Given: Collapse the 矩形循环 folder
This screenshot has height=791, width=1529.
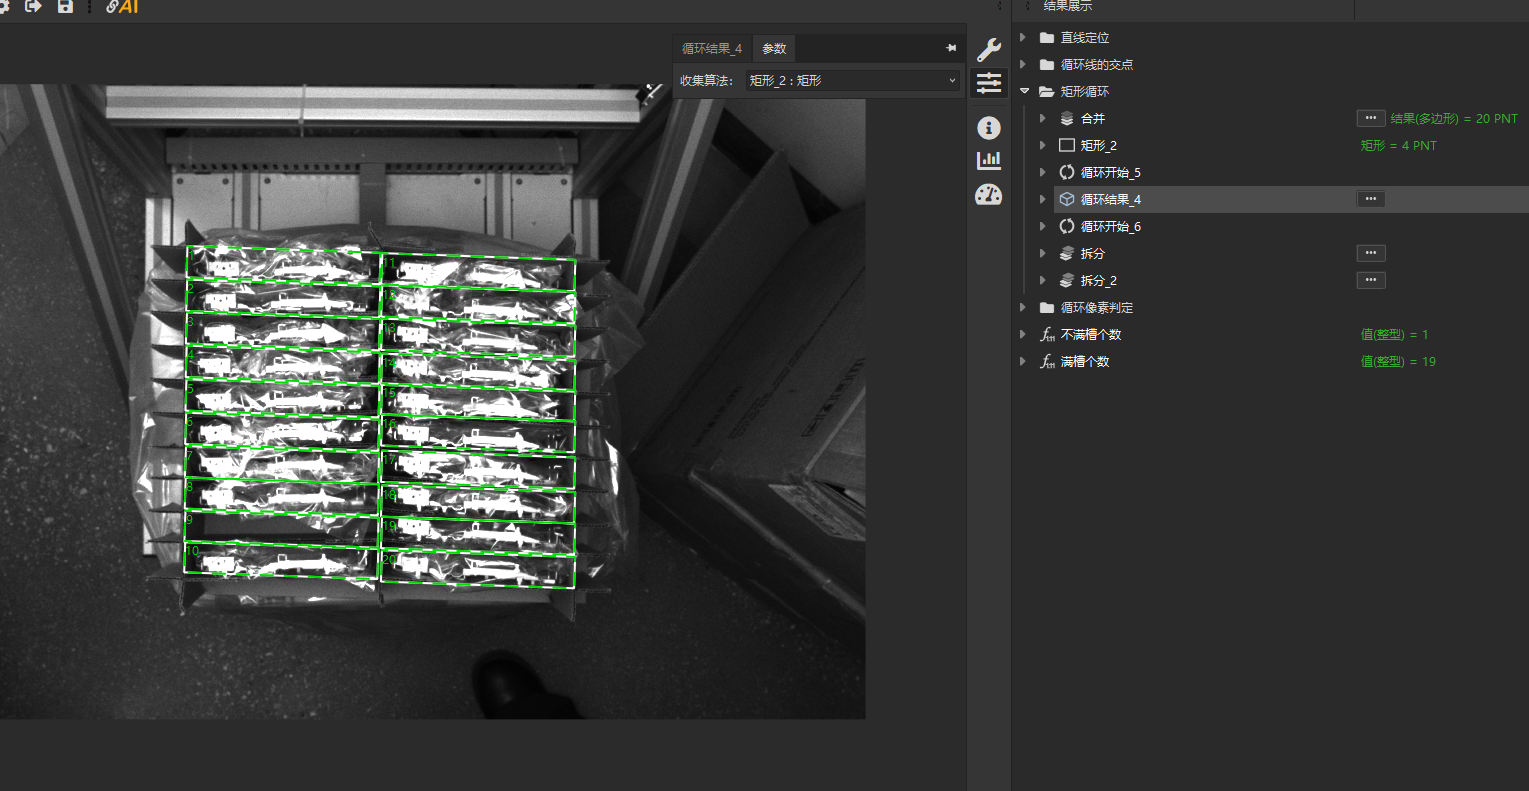Looking at the screenshot, I should point(1024,91).
